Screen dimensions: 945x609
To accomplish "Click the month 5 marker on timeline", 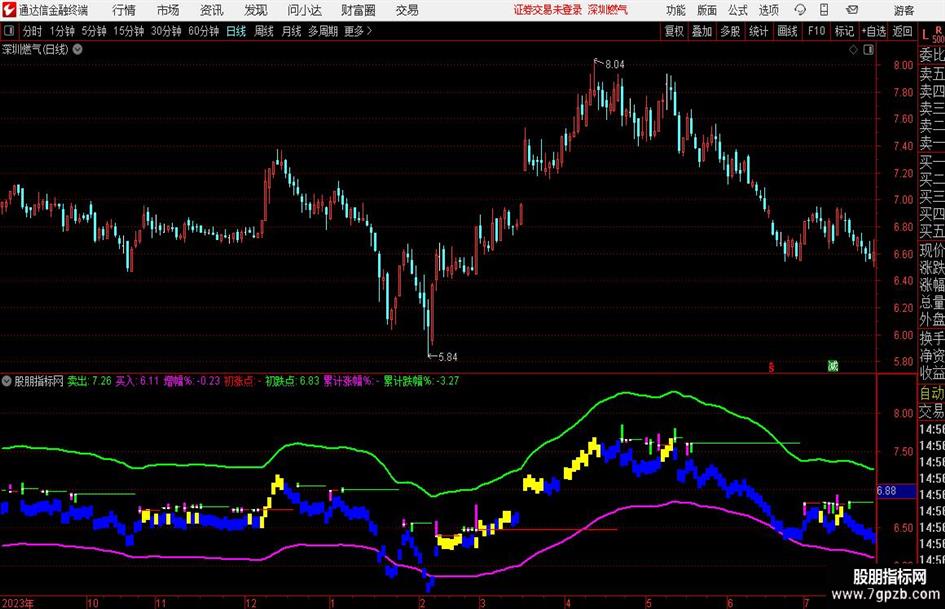I will pyautogui.click(x=648, y=603).
